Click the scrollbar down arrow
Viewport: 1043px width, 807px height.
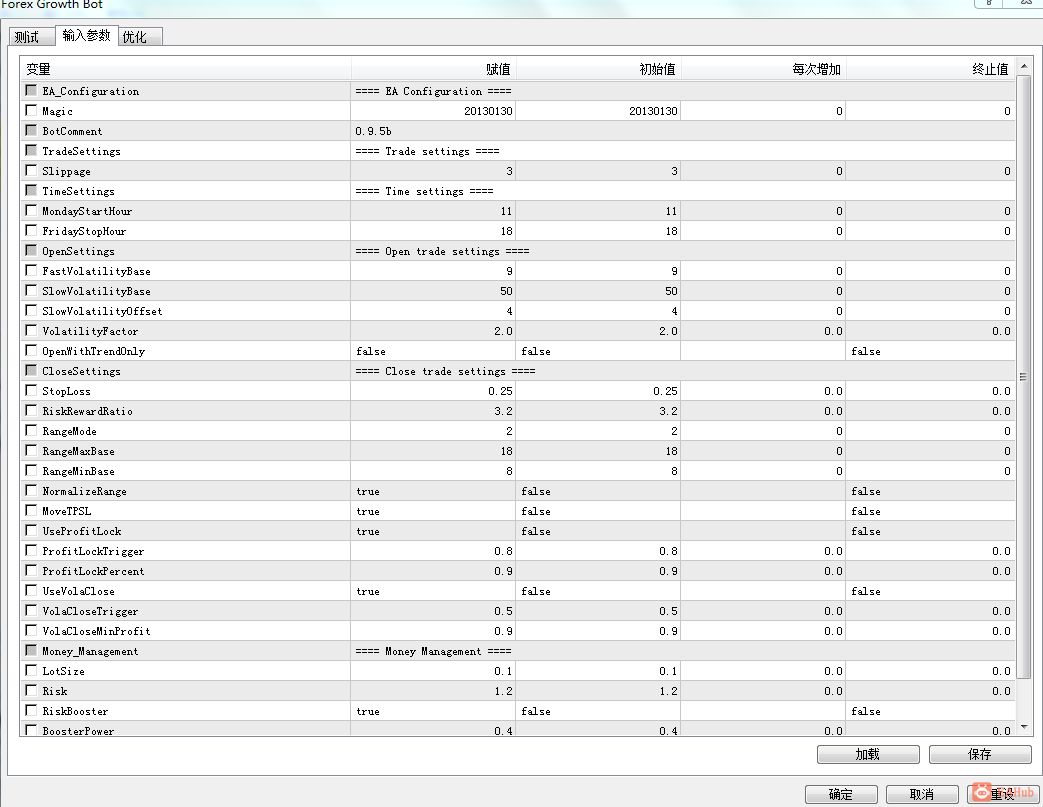tap(1024, 727)
